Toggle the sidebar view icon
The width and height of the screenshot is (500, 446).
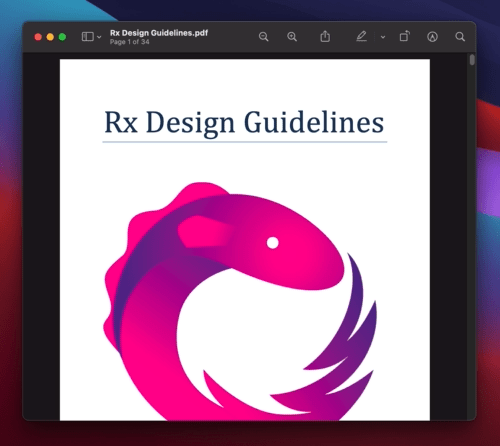88,37
